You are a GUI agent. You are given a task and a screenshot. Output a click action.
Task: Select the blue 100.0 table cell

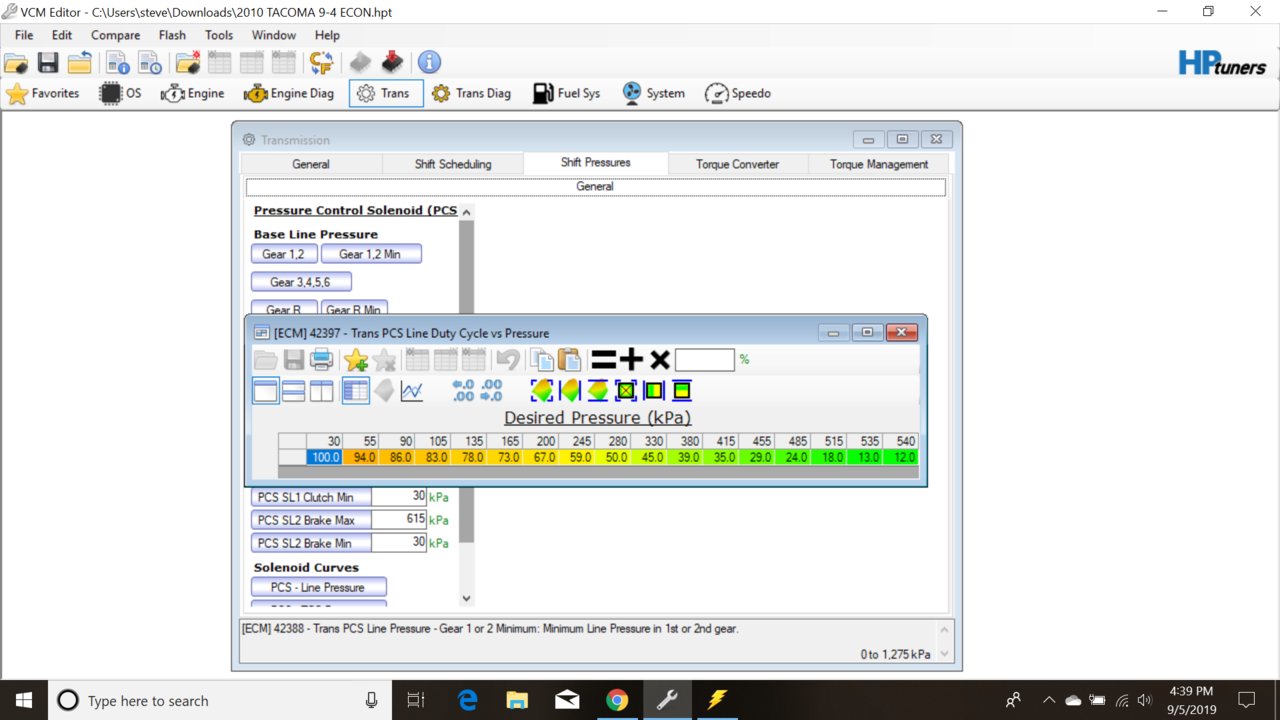point(324,457)
